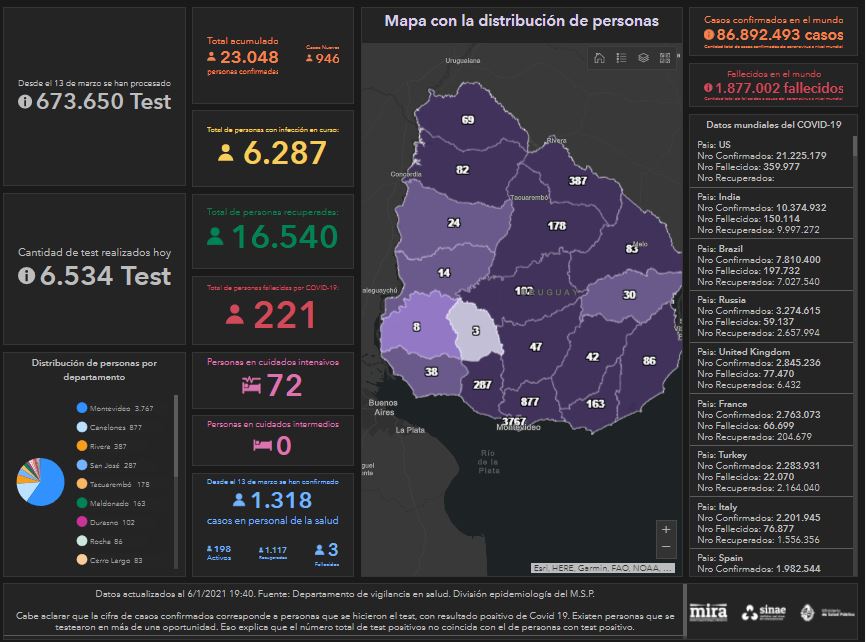The width and height of the screenshot is (866, 642).
Task: Click the map Home extent icon
Action: (599, 58)
